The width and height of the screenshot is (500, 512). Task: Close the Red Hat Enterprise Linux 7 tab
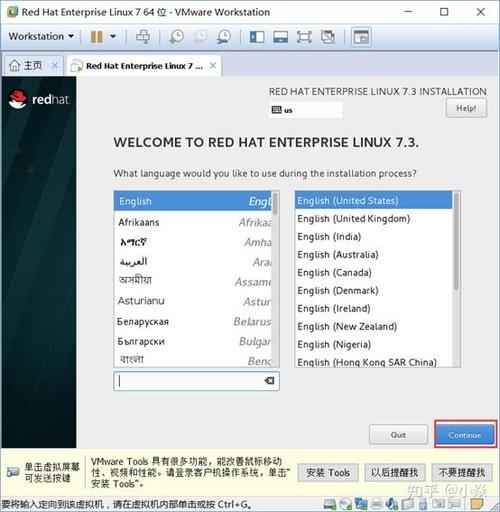[x=213, y=66]
